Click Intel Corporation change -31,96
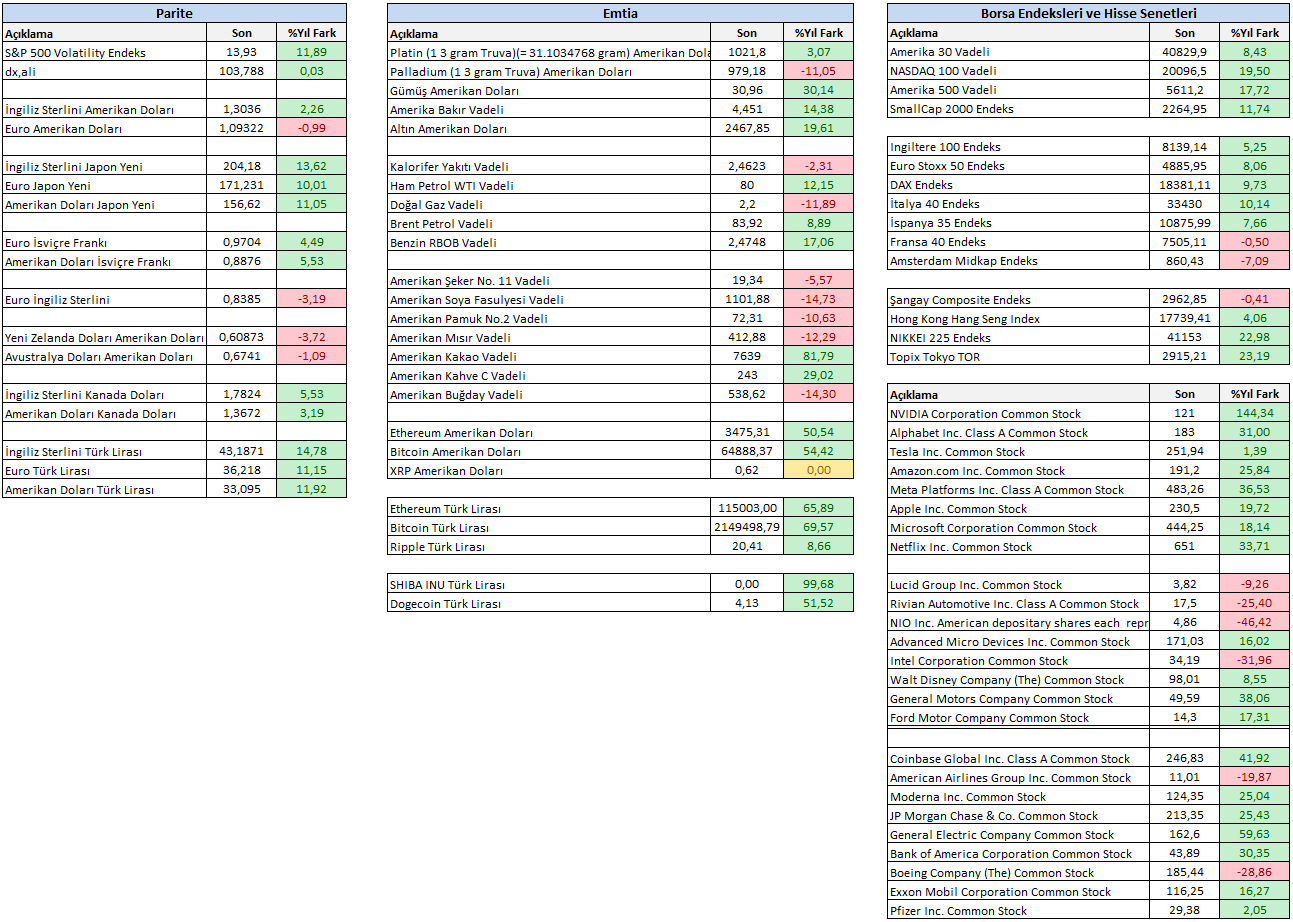 click(x=1255, y=660)
